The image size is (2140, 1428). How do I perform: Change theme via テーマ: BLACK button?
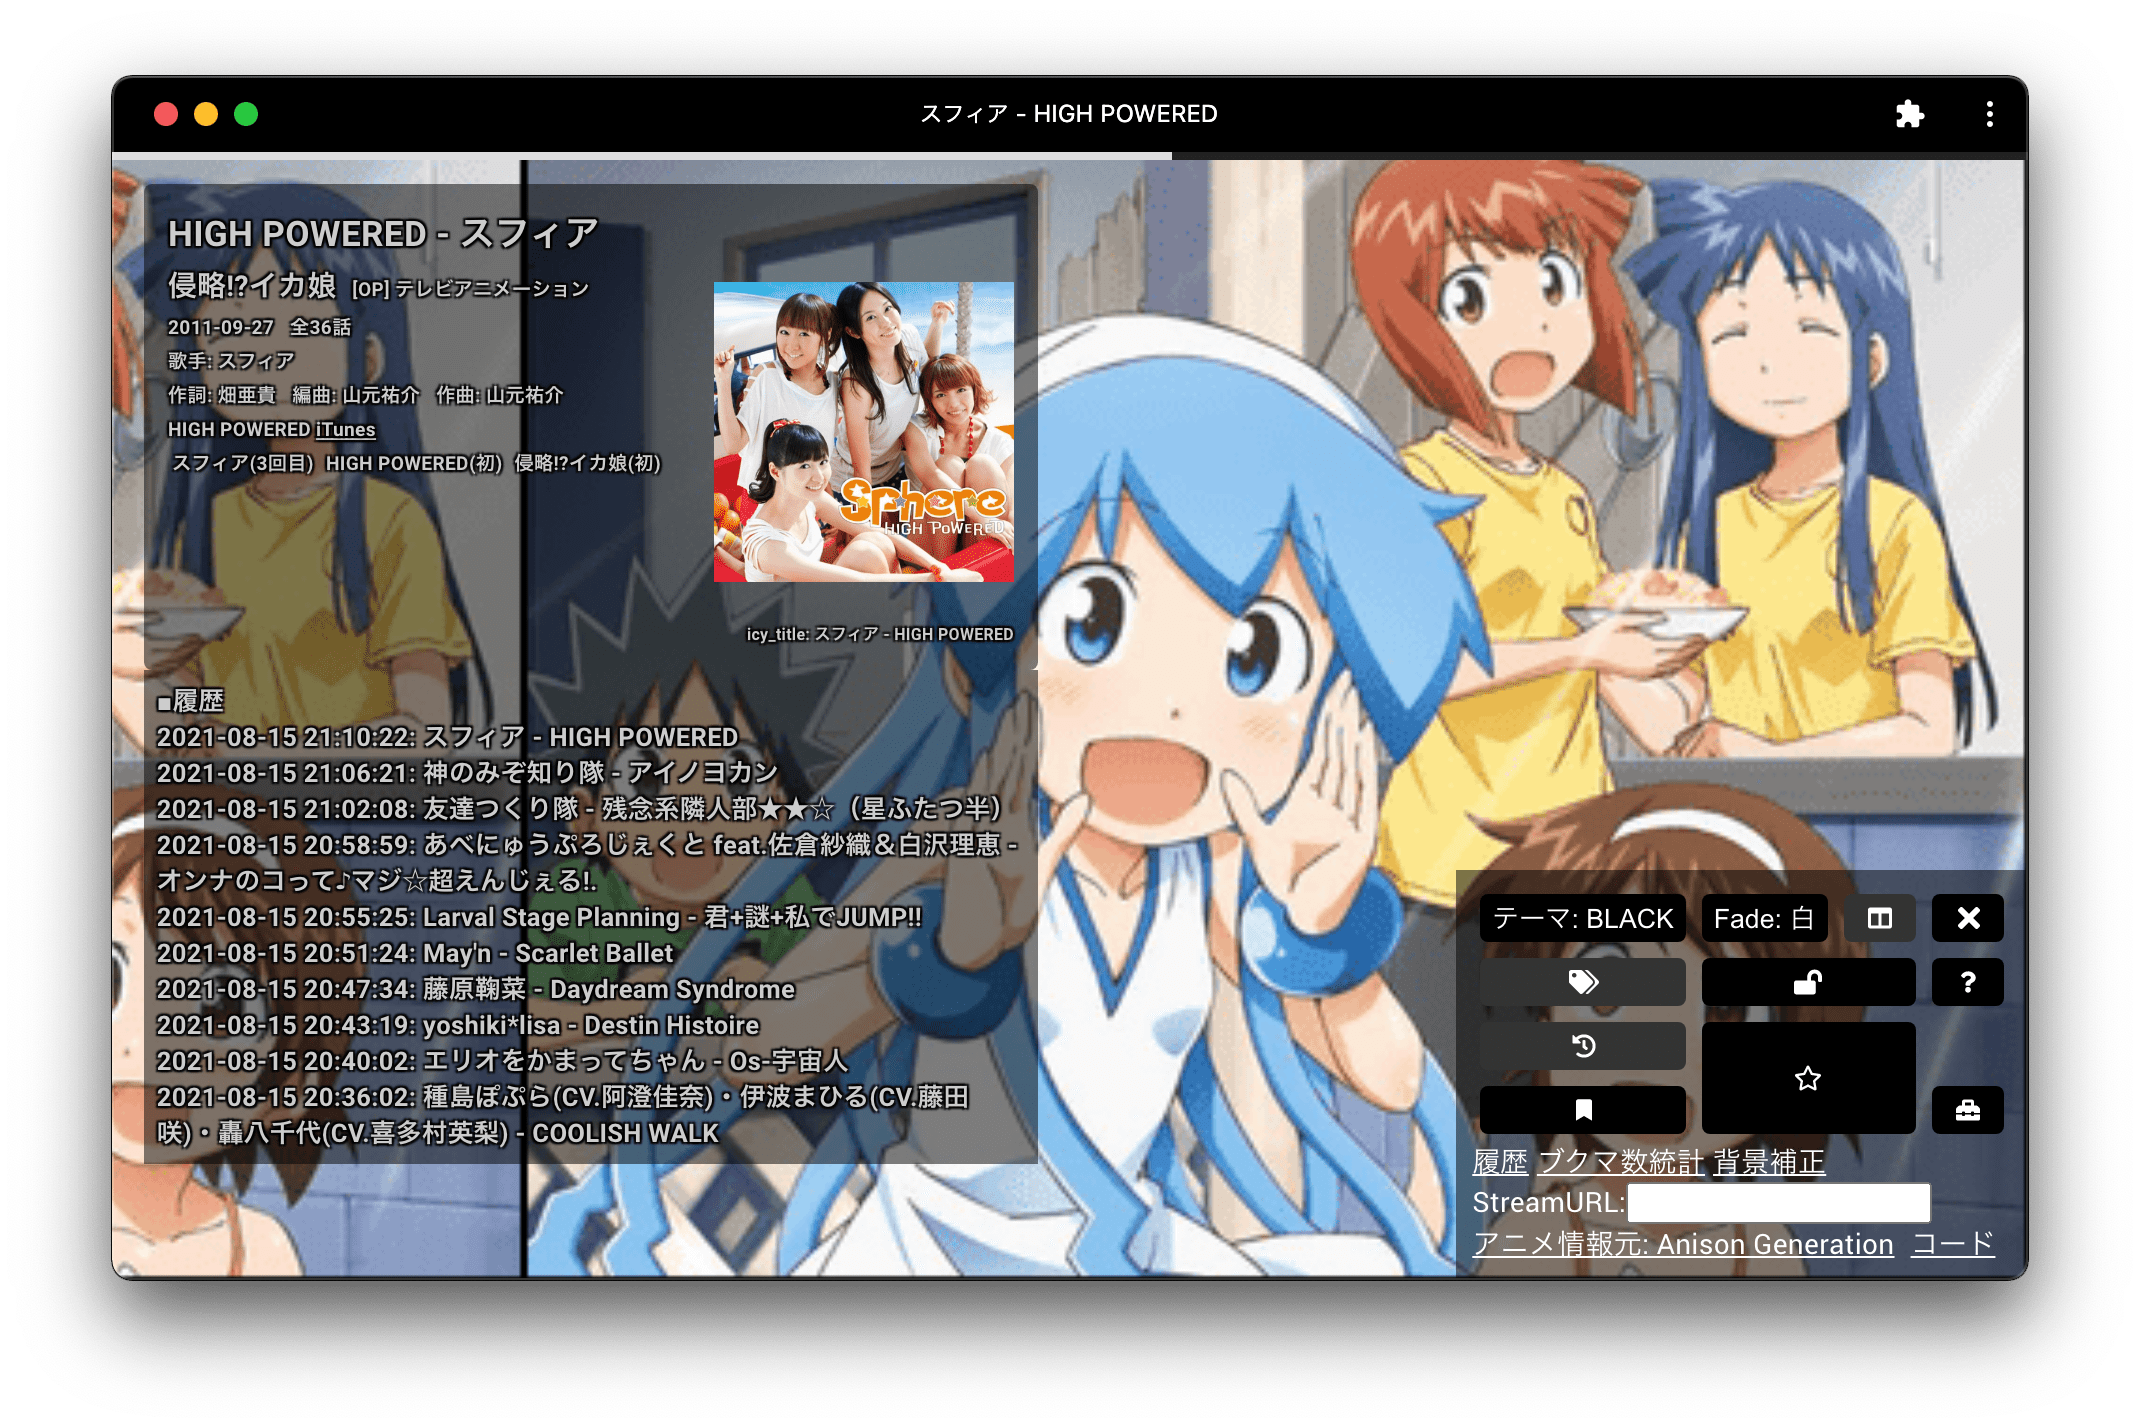tap(1582, 918)
